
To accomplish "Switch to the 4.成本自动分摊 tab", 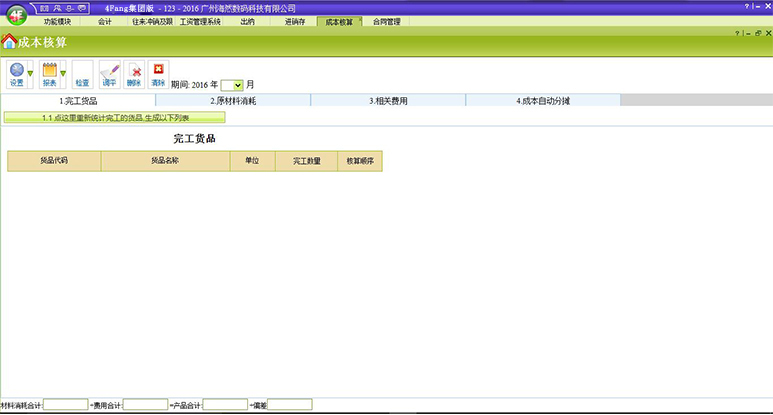I will 542,101.
